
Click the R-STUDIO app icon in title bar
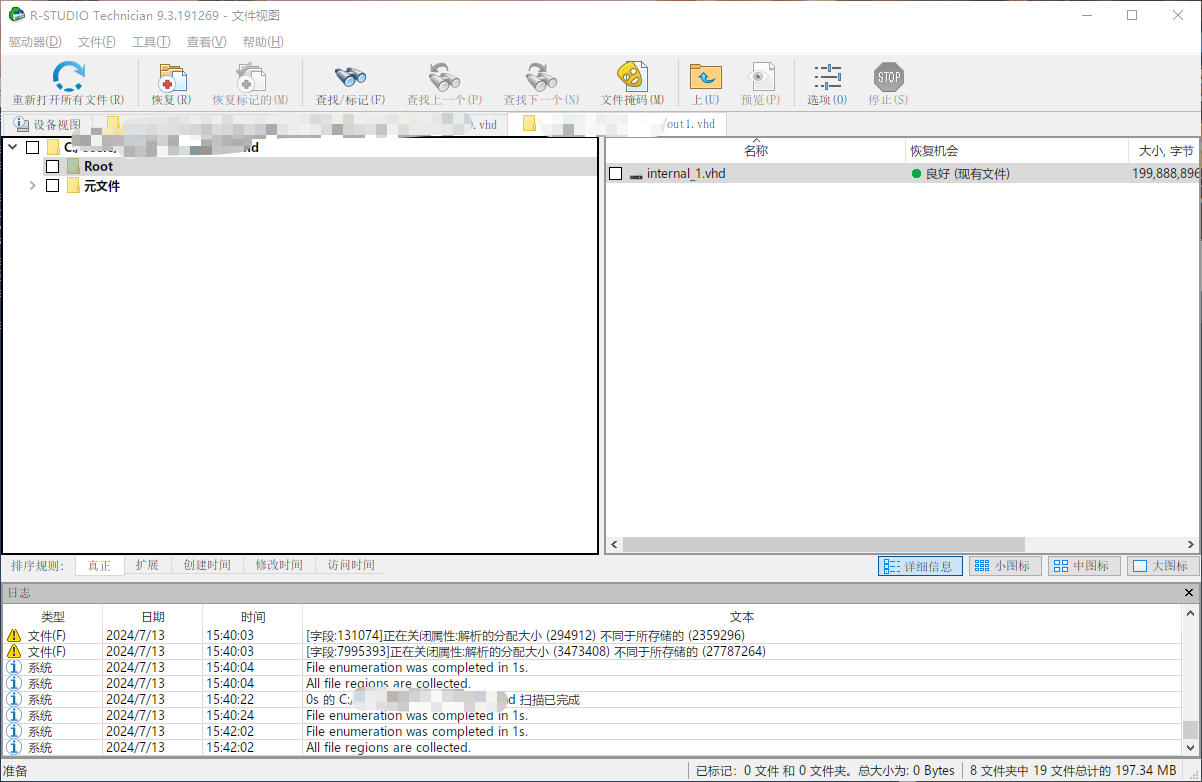tap(16, 15)
